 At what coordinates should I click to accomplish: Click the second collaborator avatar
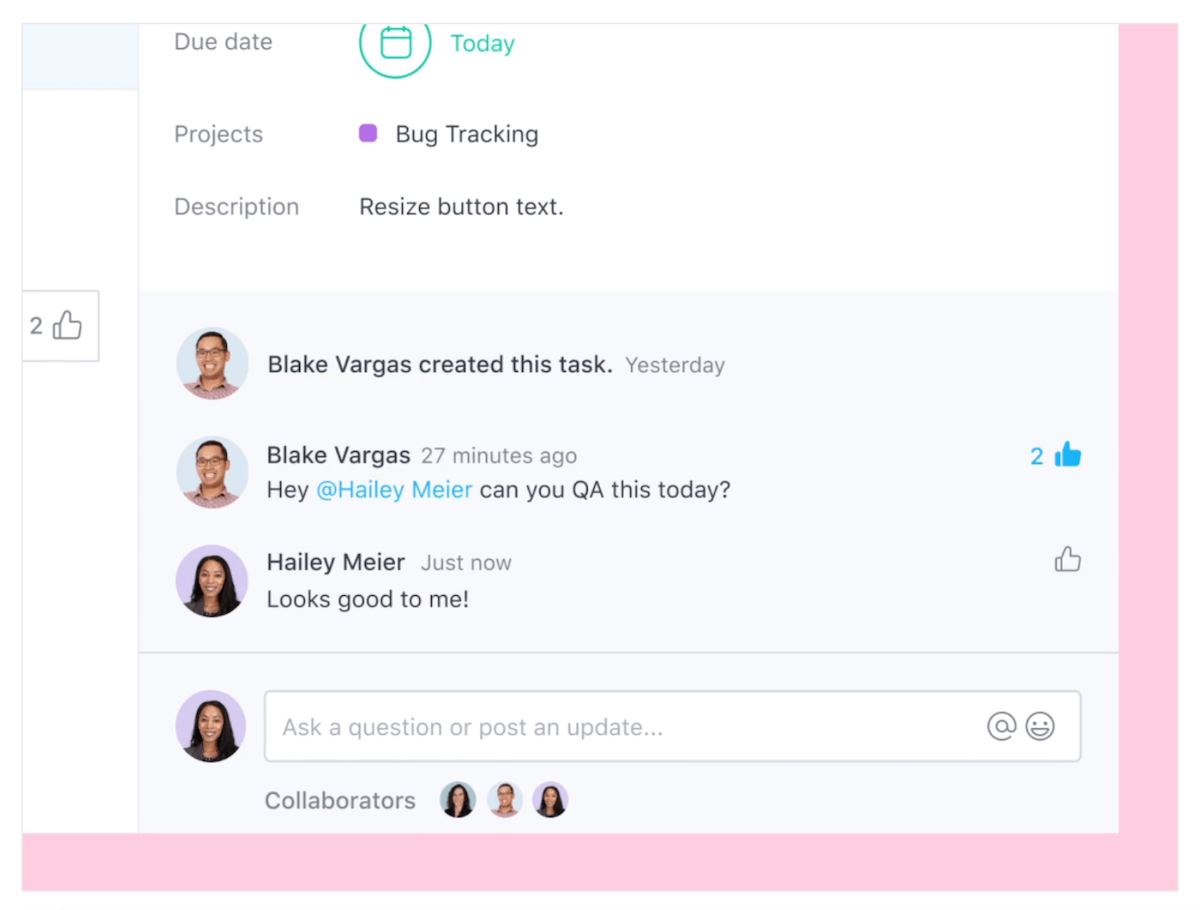tap(504, 799)
